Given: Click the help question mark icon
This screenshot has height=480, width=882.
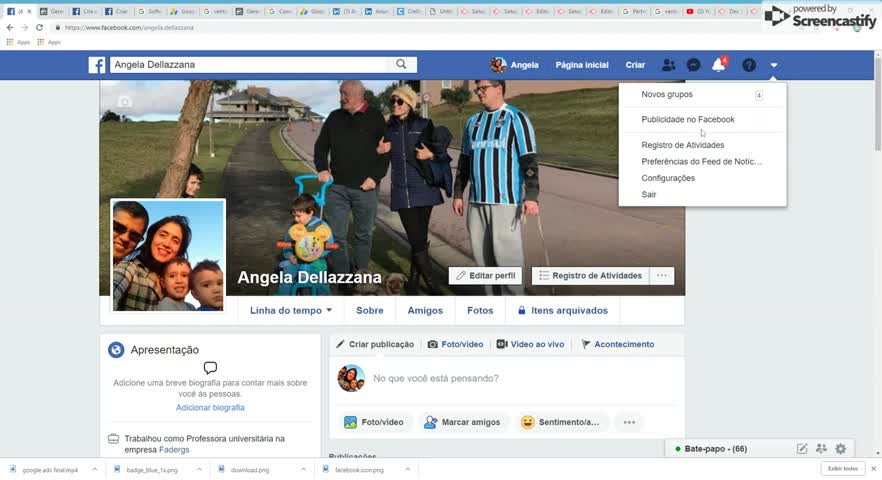Looking at the screenshot, I should [748, 65].
